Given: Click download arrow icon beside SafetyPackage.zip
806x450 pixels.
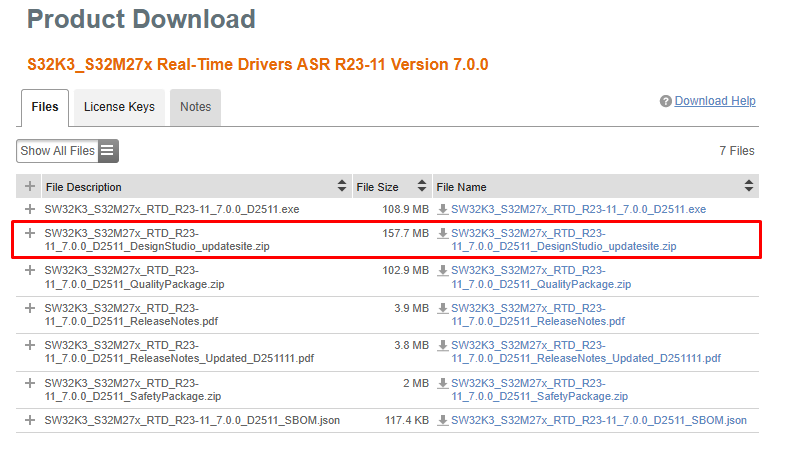Looking at the screenshot, I should pyautogui.click(x=443, y=384).
